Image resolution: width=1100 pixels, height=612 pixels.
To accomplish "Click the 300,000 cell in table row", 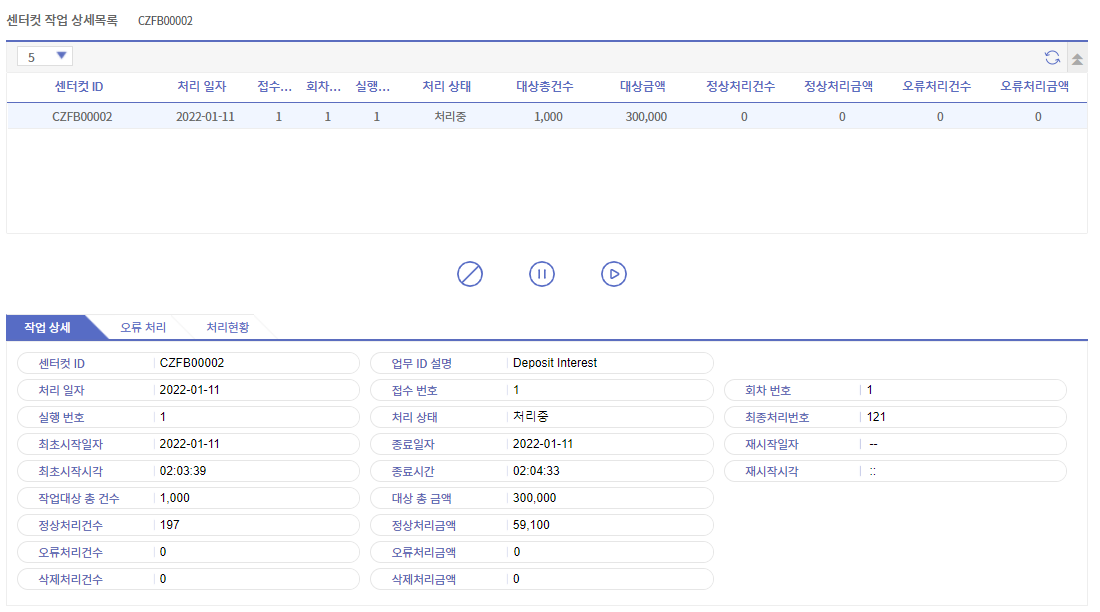I will [x=646, y=117].
